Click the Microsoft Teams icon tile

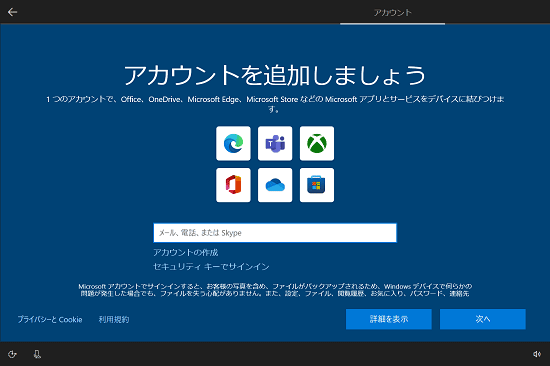click(275, 143)
